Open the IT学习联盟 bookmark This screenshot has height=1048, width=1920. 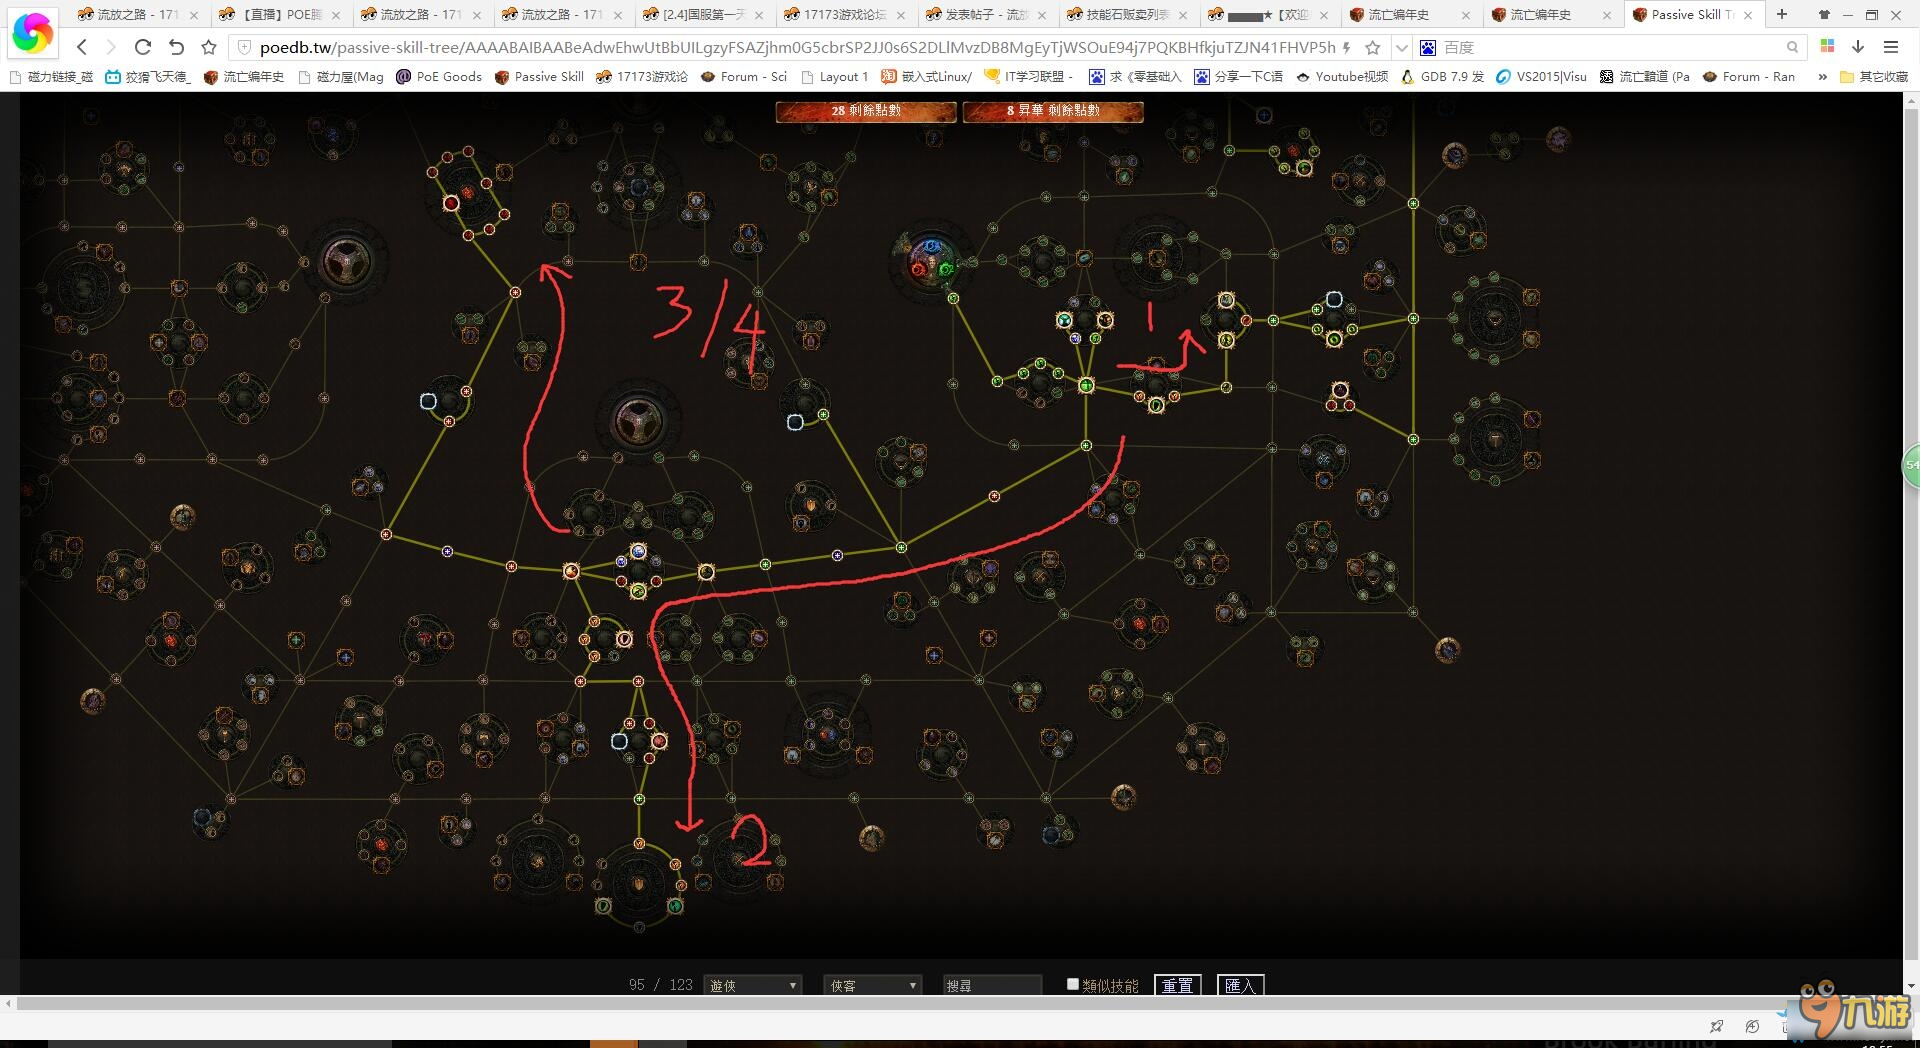click(x=1029, y=76)
